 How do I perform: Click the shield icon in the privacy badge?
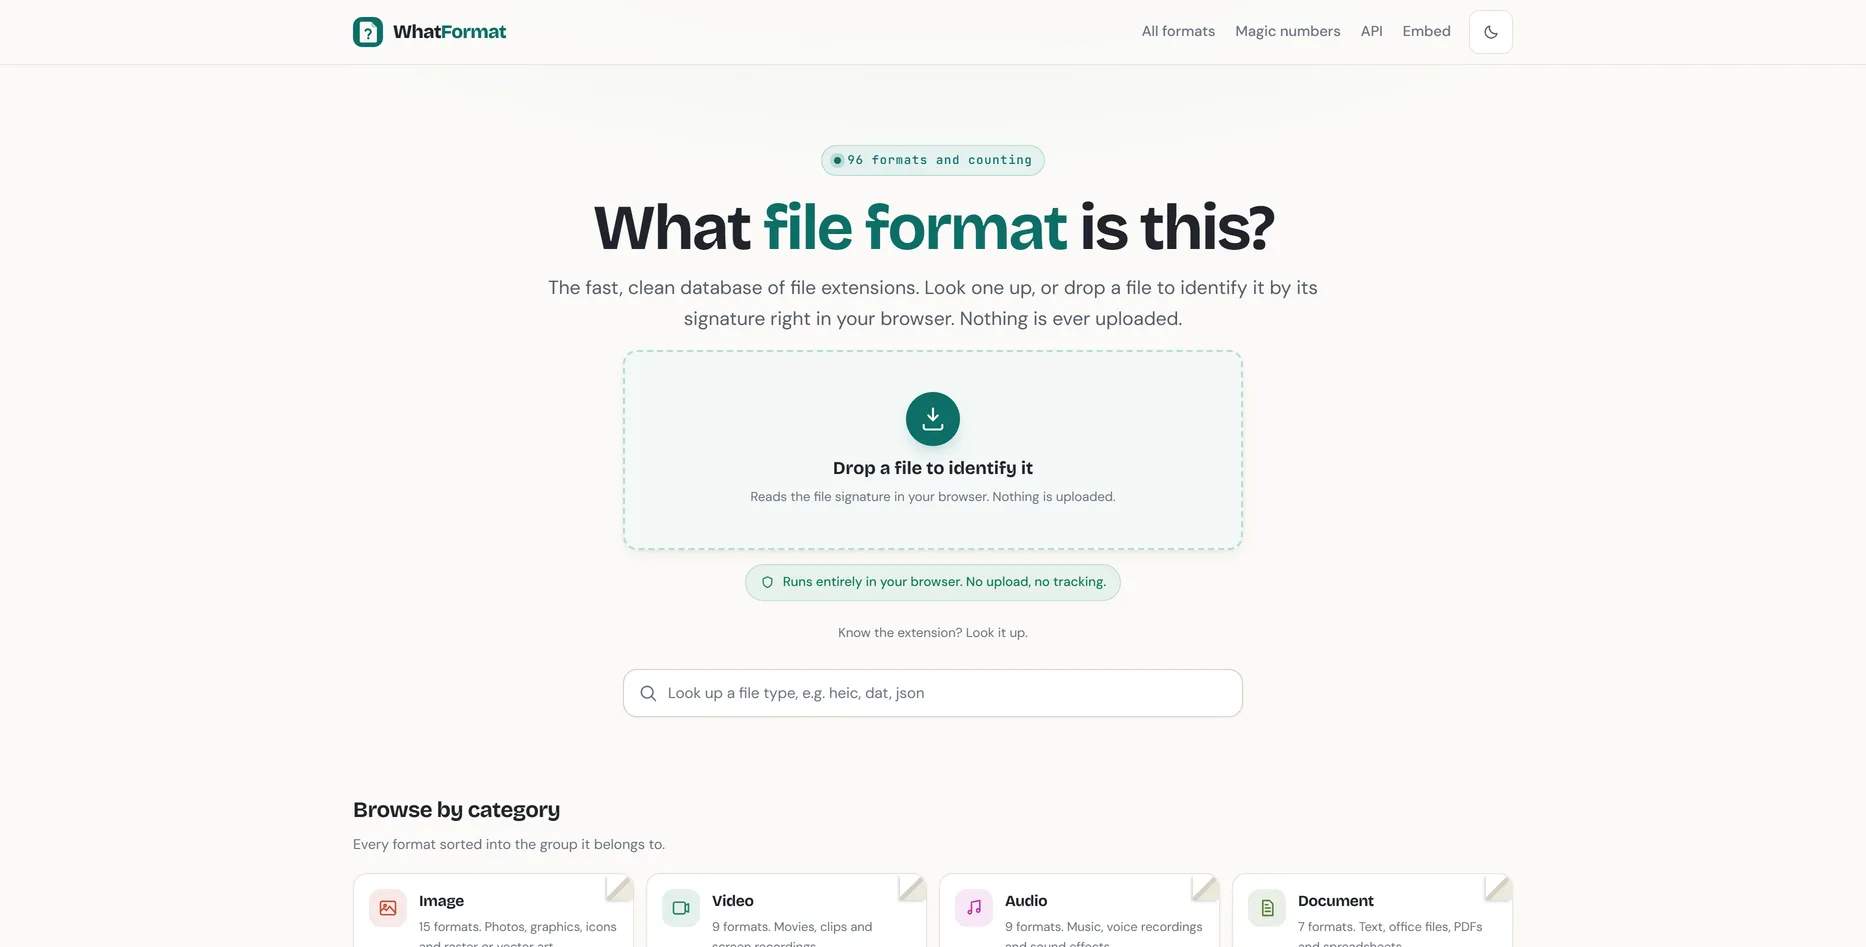tap(767, 582)
